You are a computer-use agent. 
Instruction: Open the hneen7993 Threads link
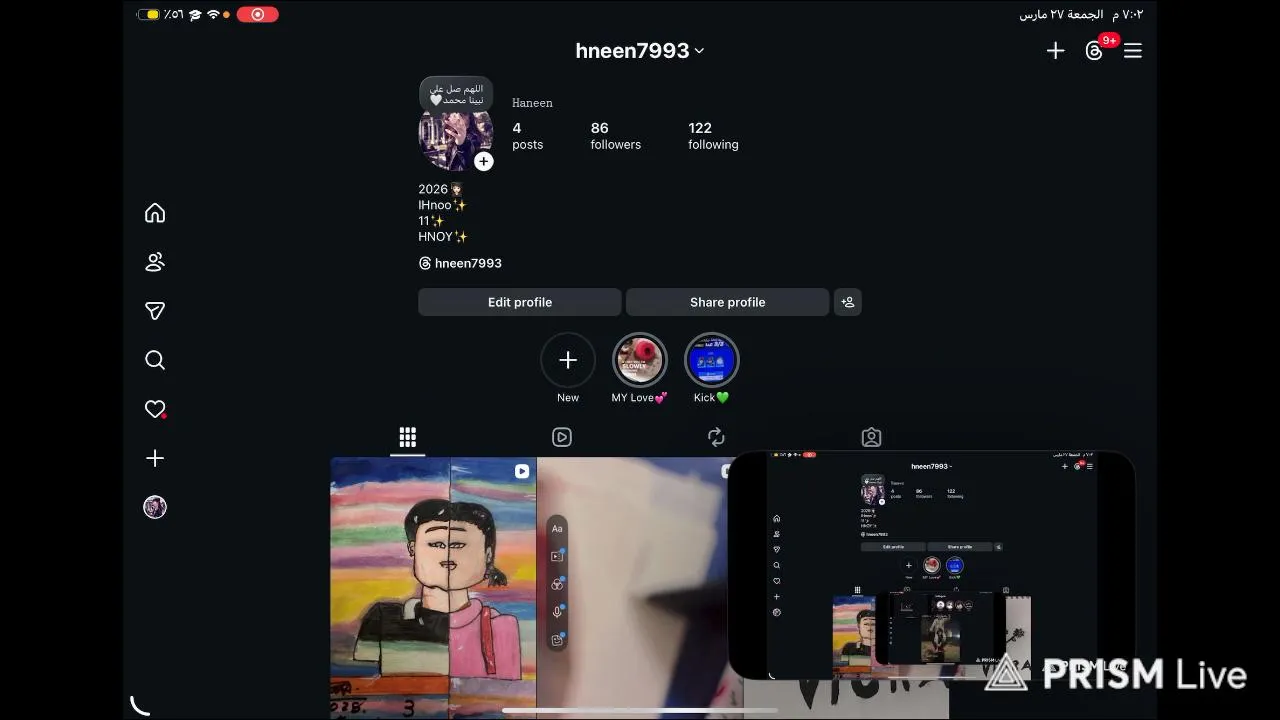[x=460, y=263]
